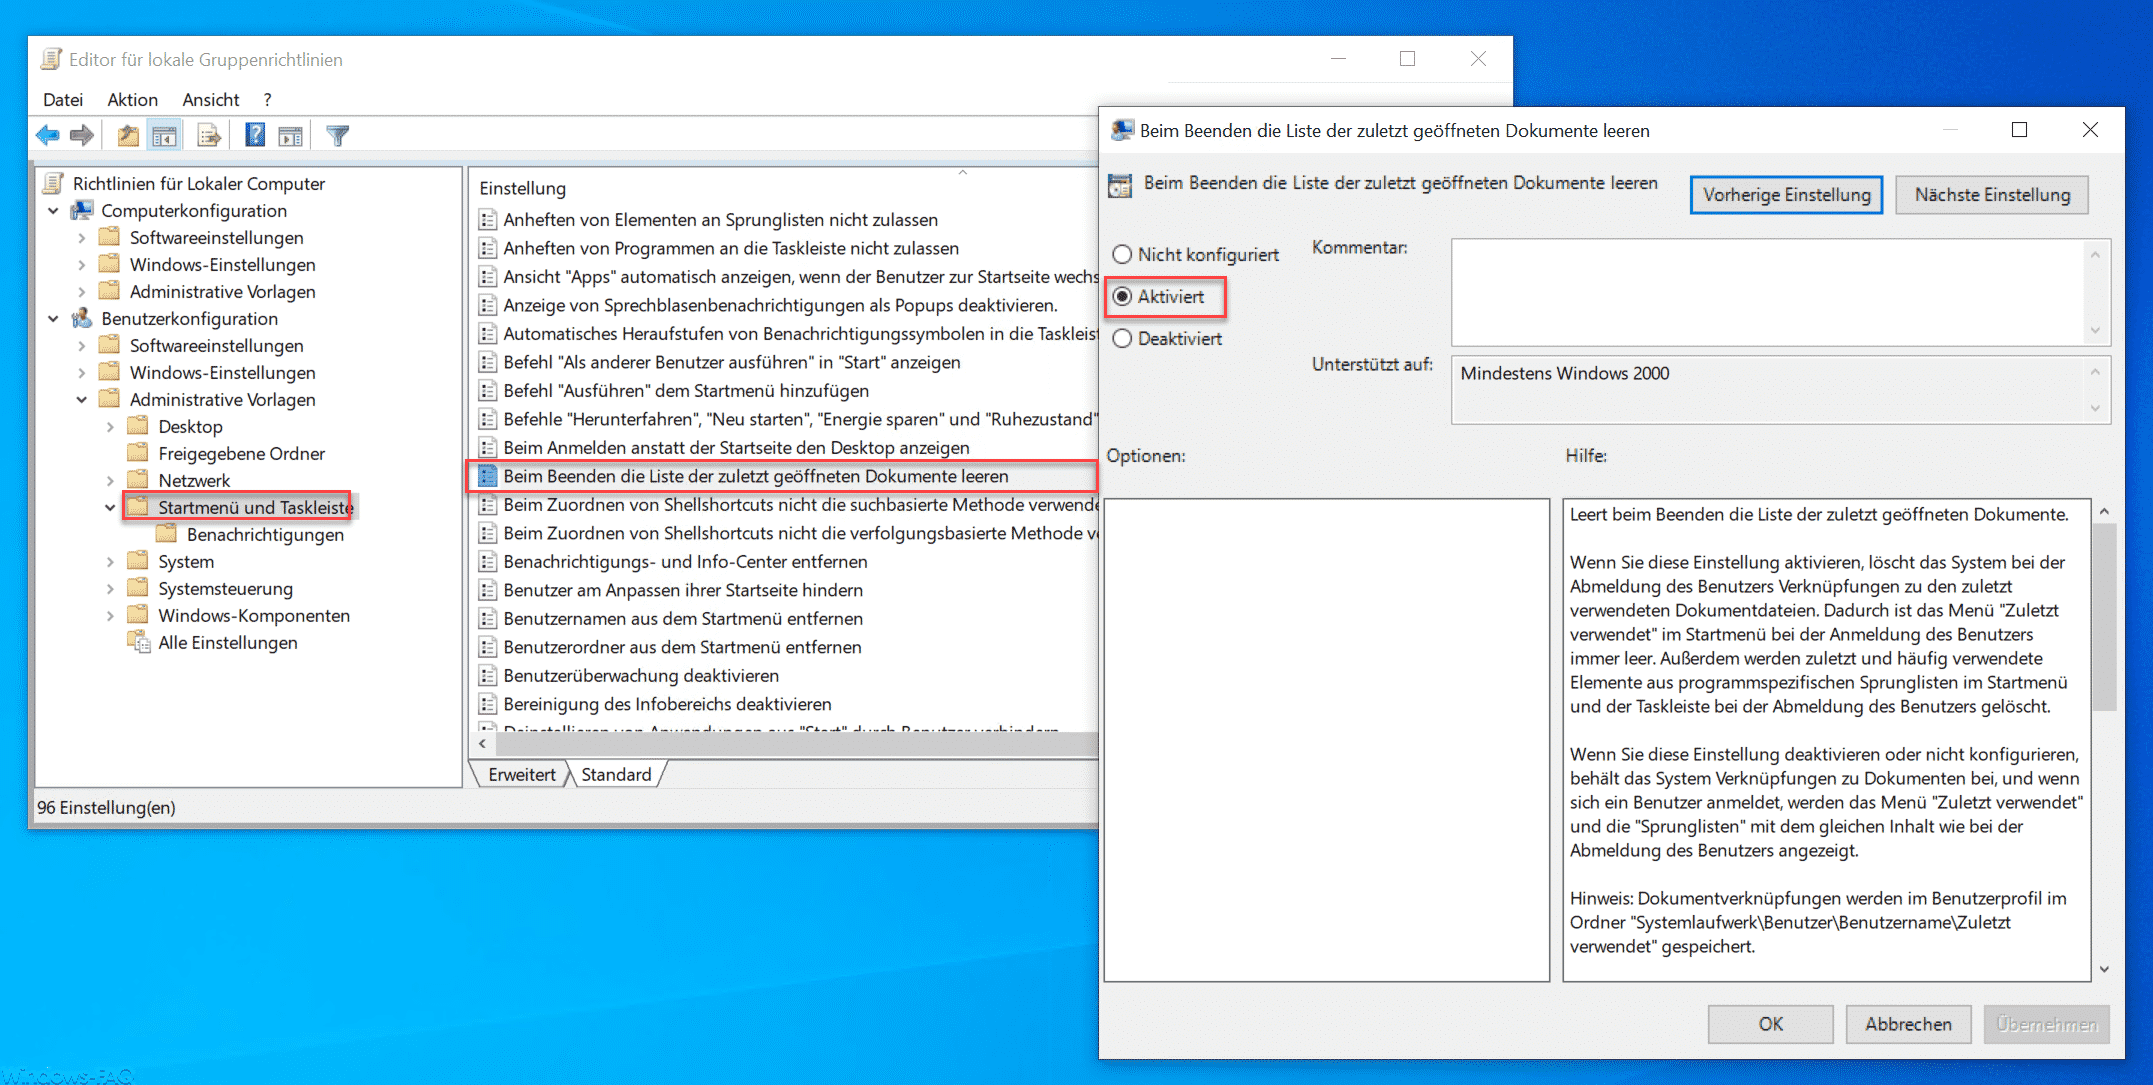Screen dimensions: 2153x1085
Task: Select 'Bereinigung des Infobereichs deaktivieren' setting
Action: click(x=667, y=705)
